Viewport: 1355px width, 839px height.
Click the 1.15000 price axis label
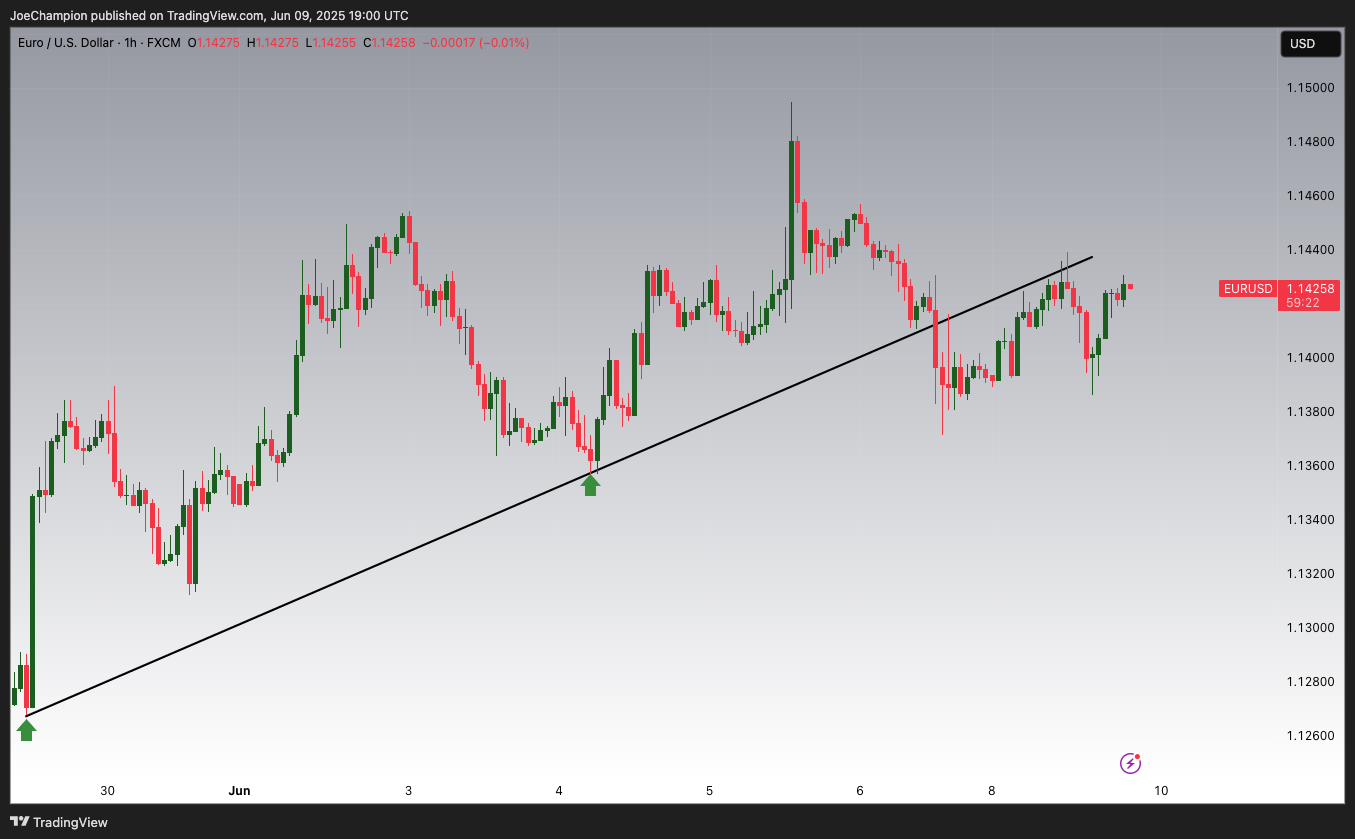(1309, 88)
